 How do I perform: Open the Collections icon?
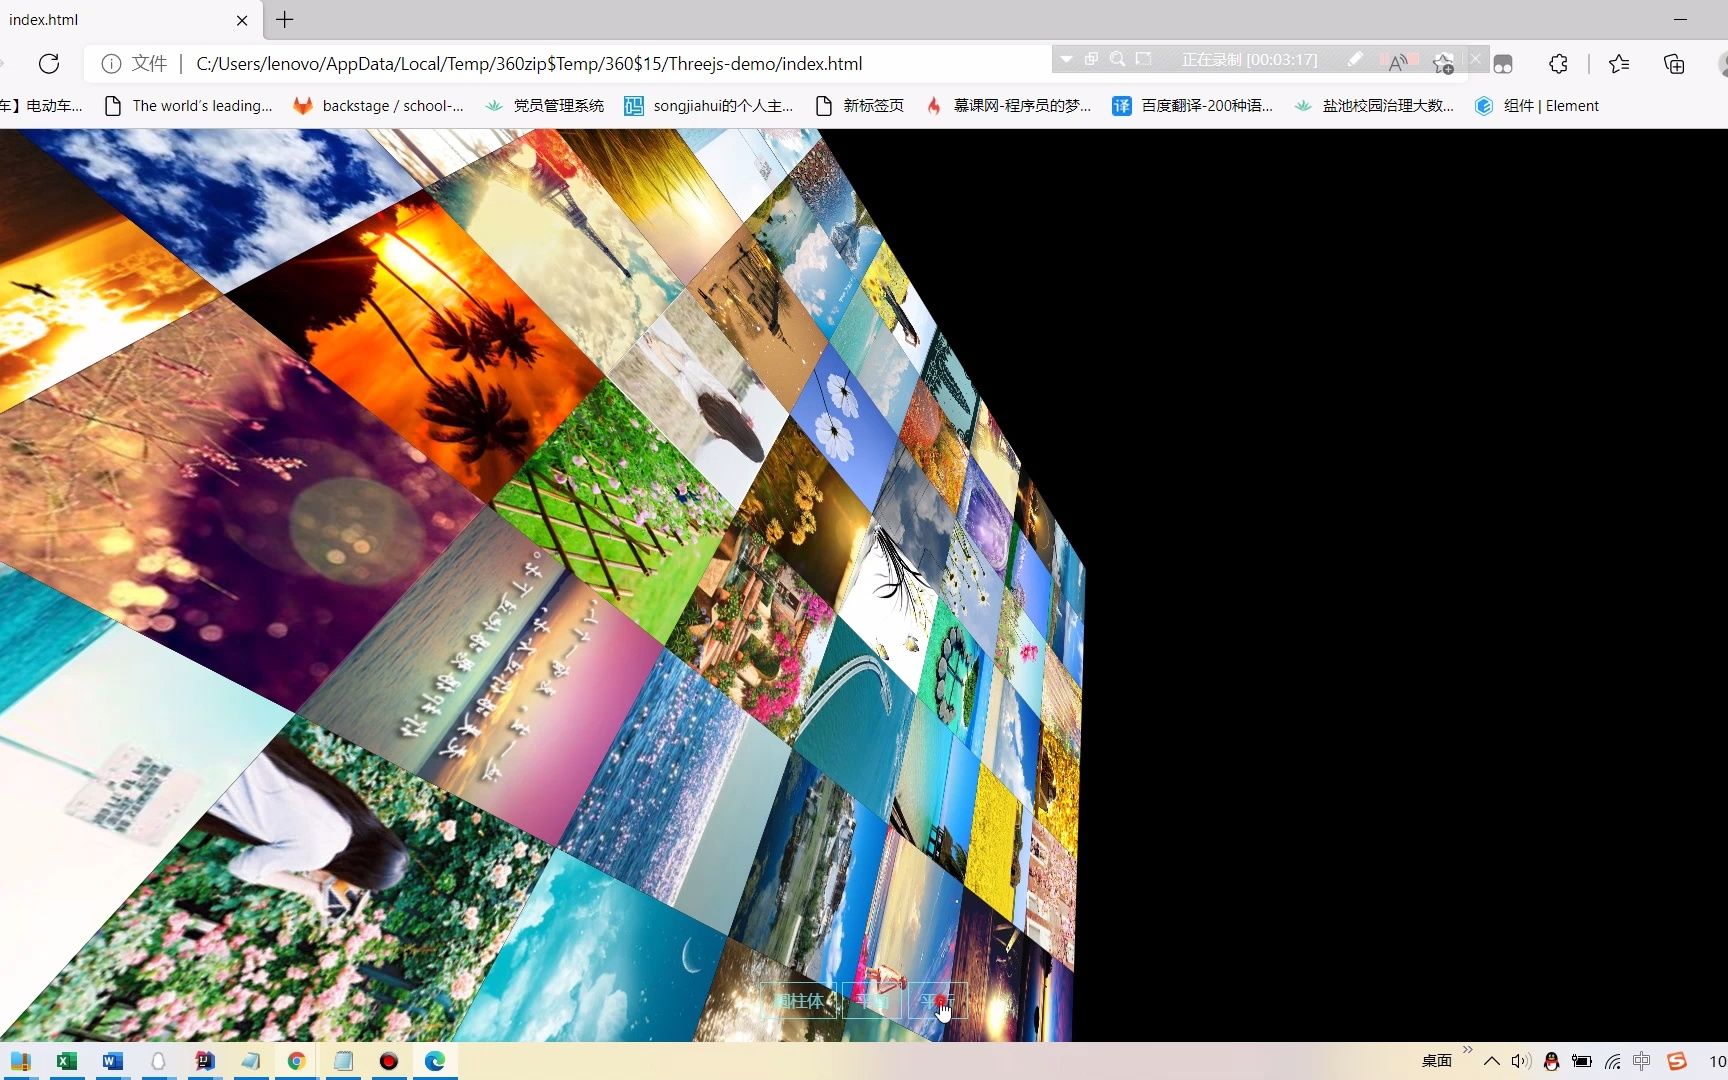(x=1674, y=64)
